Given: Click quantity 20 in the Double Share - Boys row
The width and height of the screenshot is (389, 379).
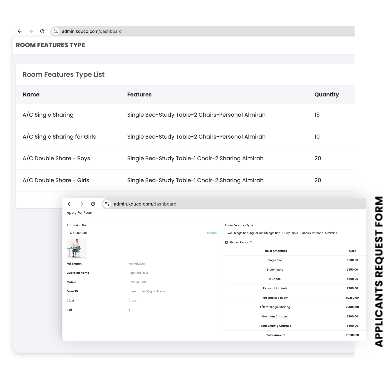Looking at the screenshot, I should tap(318, 158).
